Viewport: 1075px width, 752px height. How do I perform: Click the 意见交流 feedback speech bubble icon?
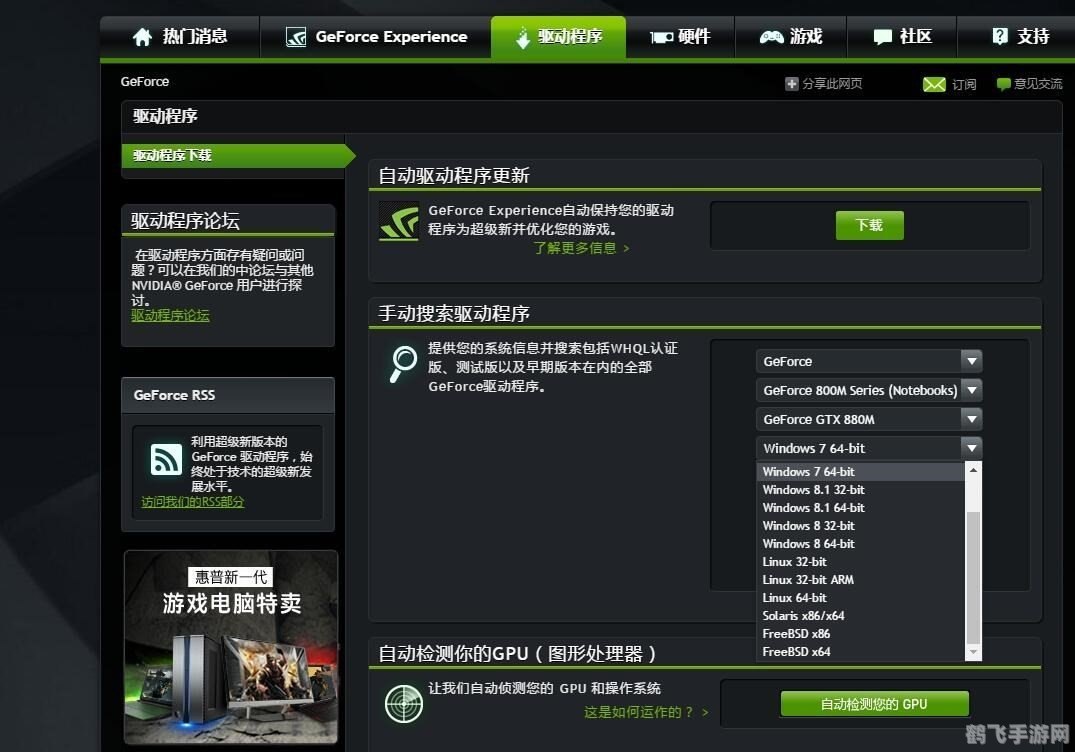coord(1002,84)
